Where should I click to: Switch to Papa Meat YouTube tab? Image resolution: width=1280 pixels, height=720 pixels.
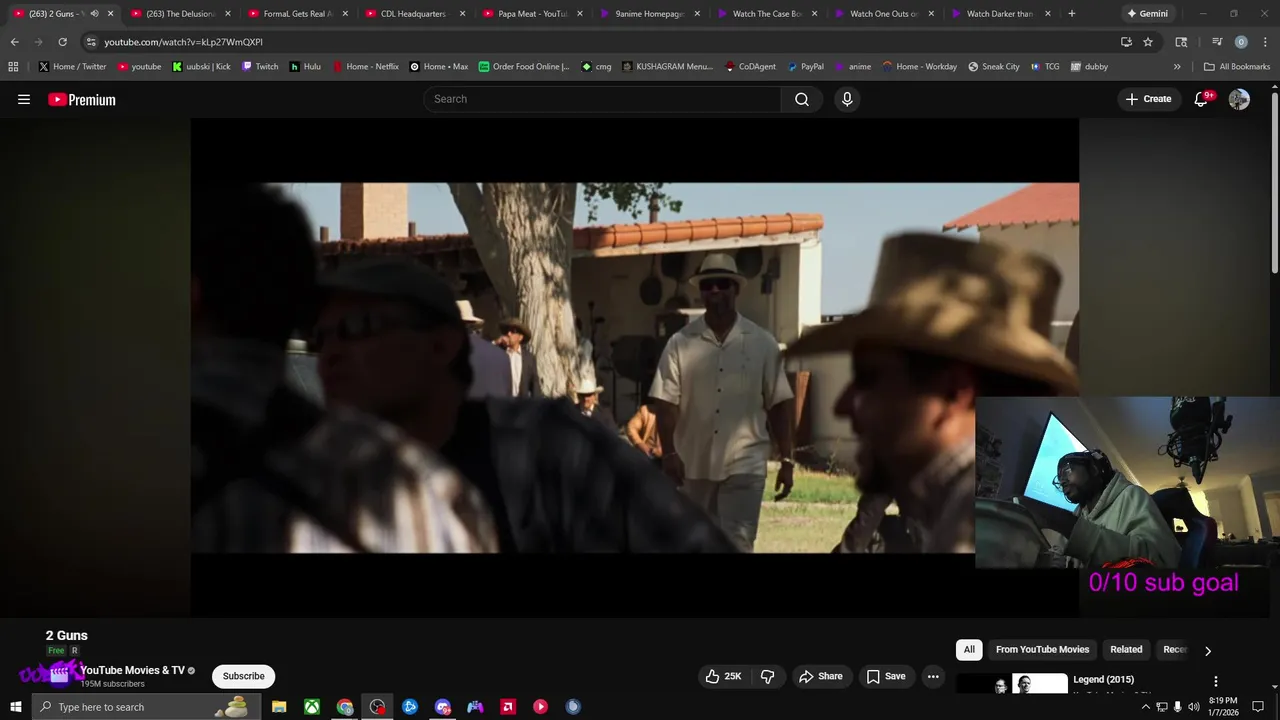[530, 14]
